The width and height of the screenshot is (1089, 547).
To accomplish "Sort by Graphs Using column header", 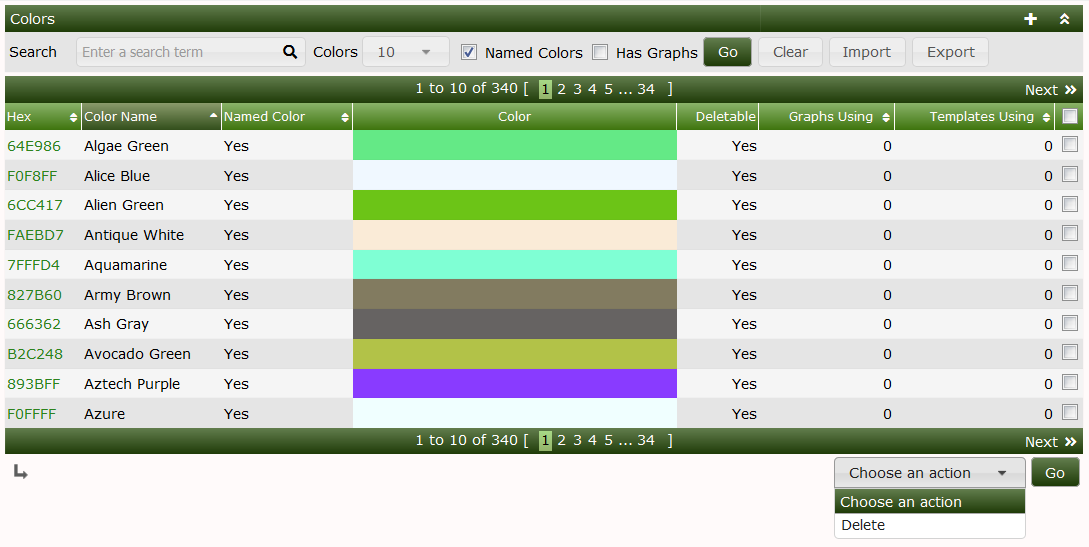I will coord(830,117).
